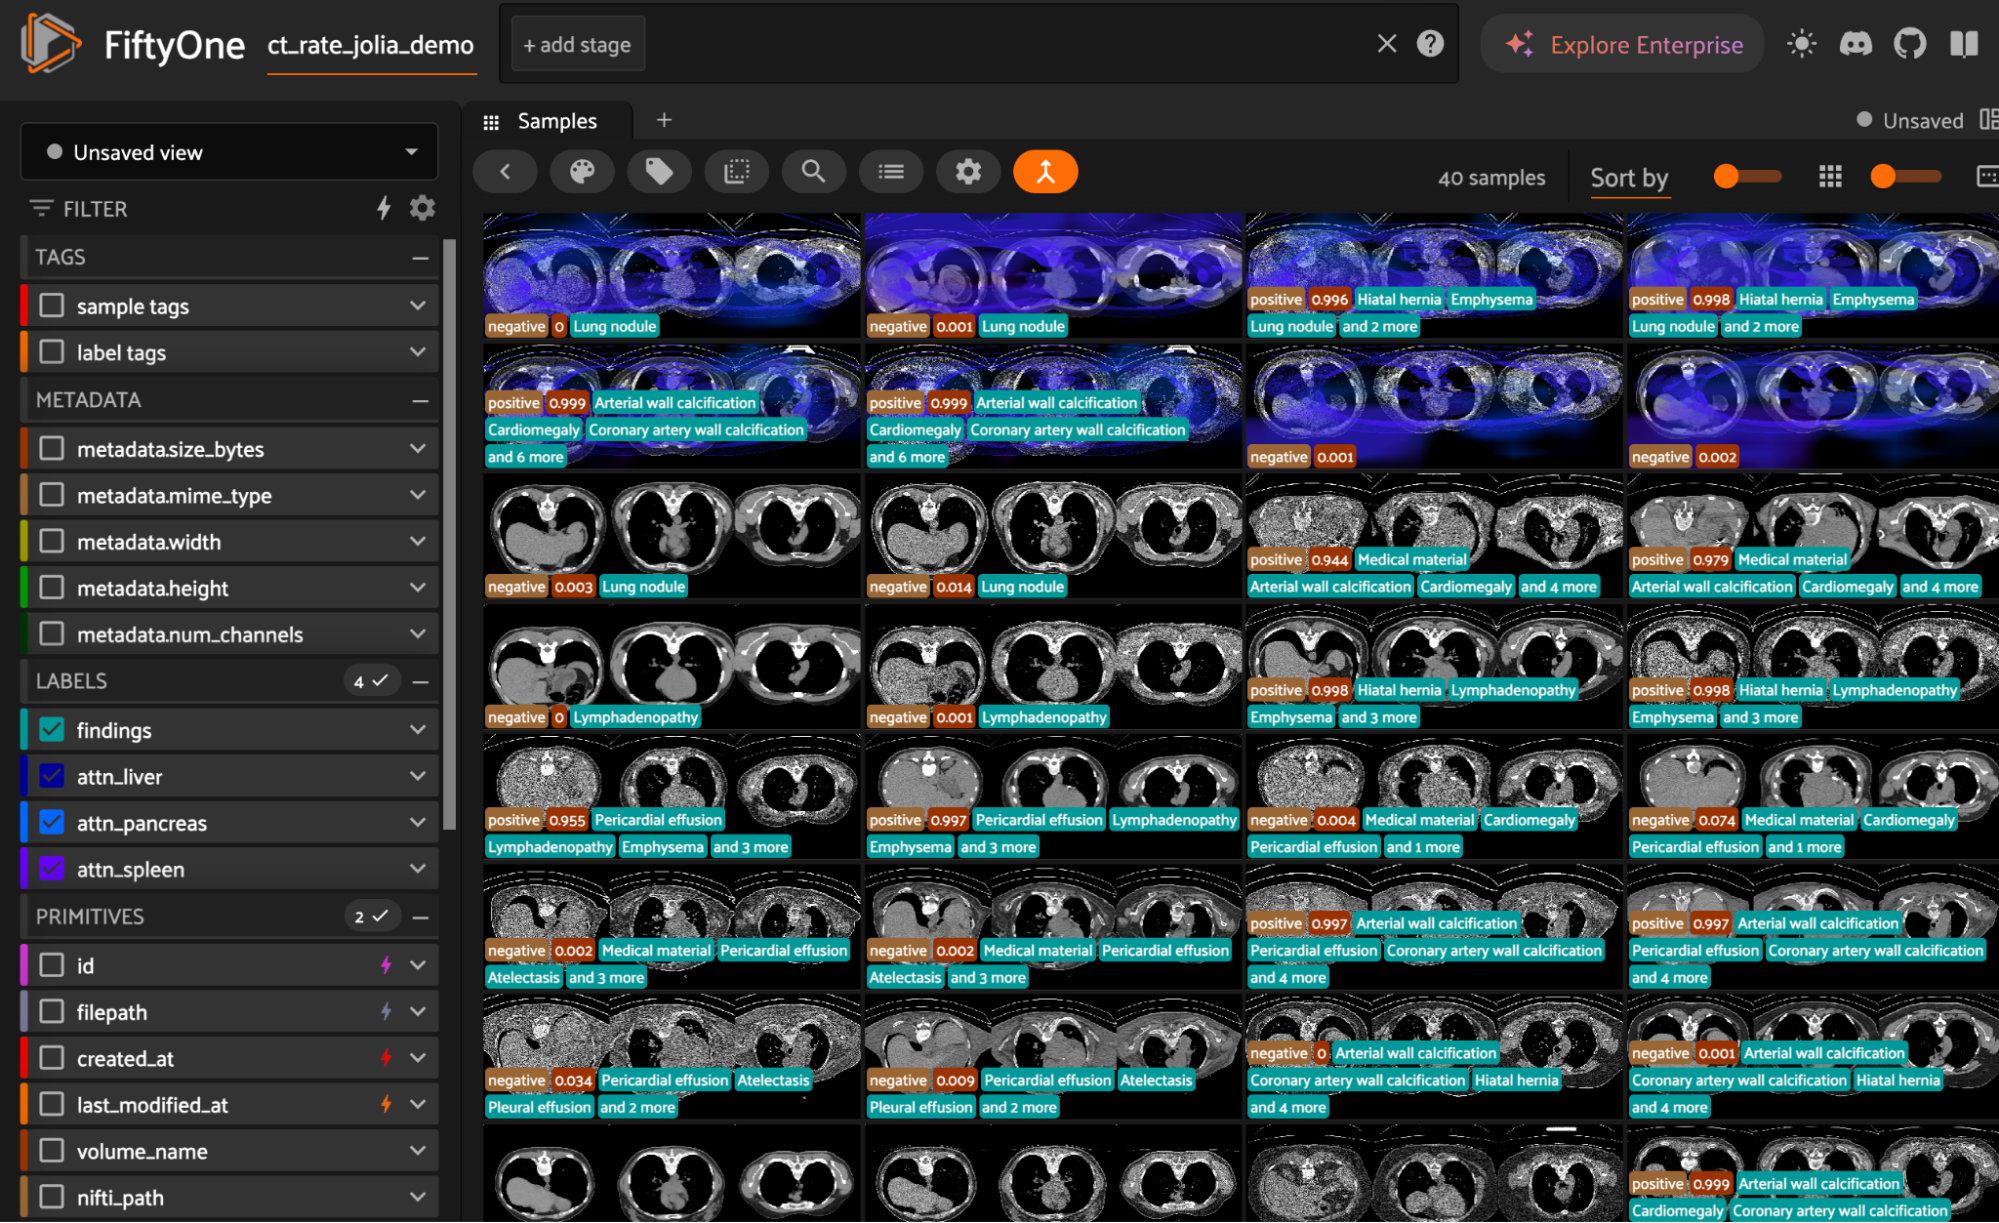Open the help question mark icon
1999x1223 pixels.
click(1430, 43)
